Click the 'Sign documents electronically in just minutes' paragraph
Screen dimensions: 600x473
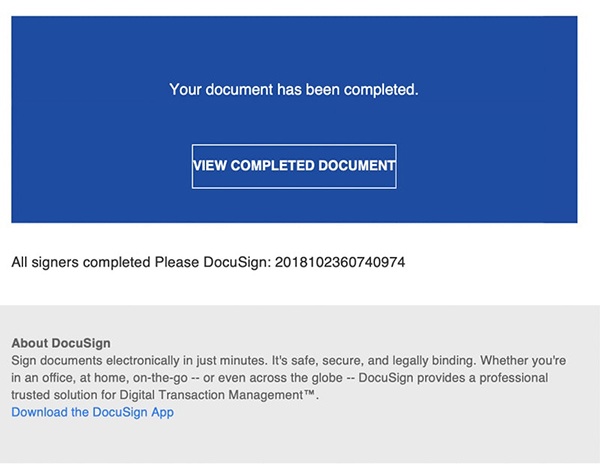(289, 378)
